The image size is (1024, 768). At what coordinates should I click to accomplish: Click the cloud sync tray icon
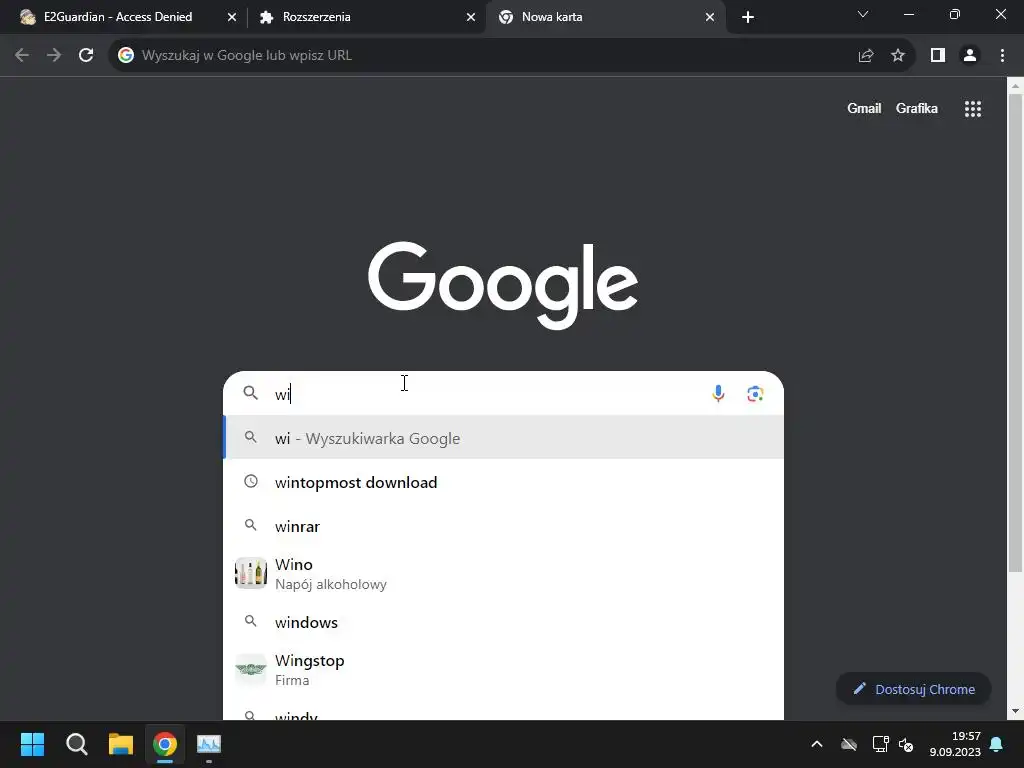[x=849, y=744]
